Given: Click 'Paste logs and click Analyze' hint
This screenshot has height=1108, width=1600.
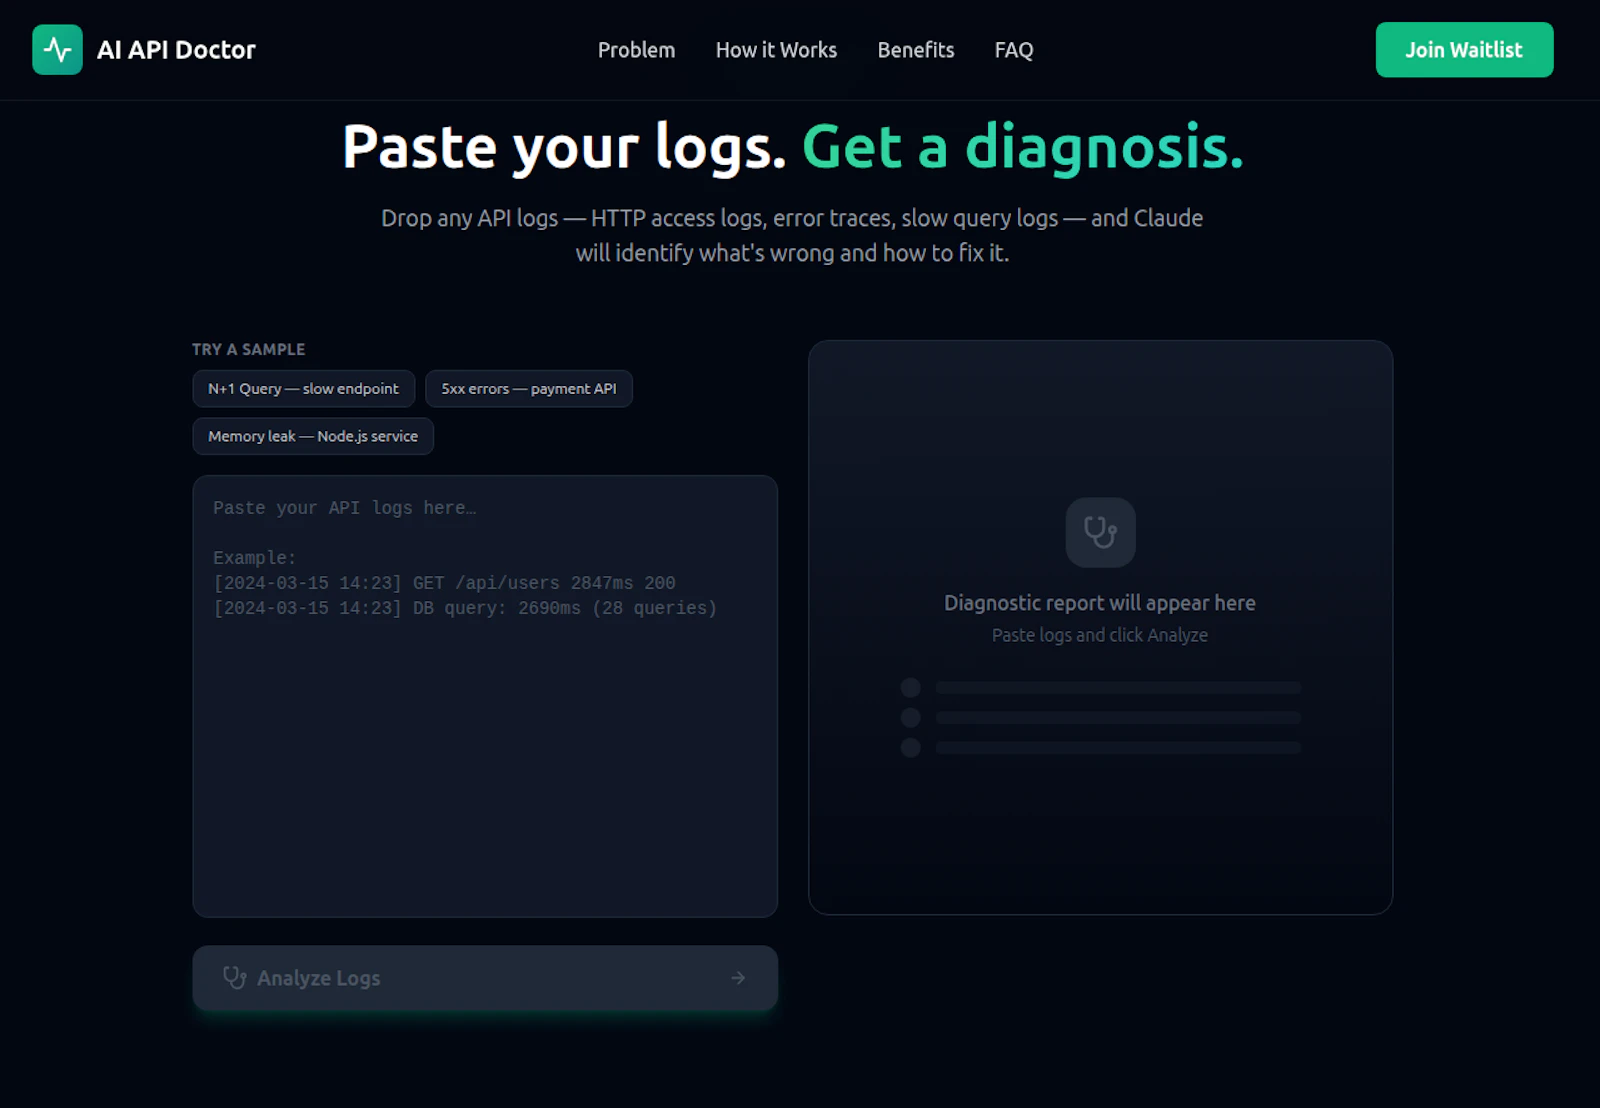Looking at the screenshot, I should coord(1100,635).
